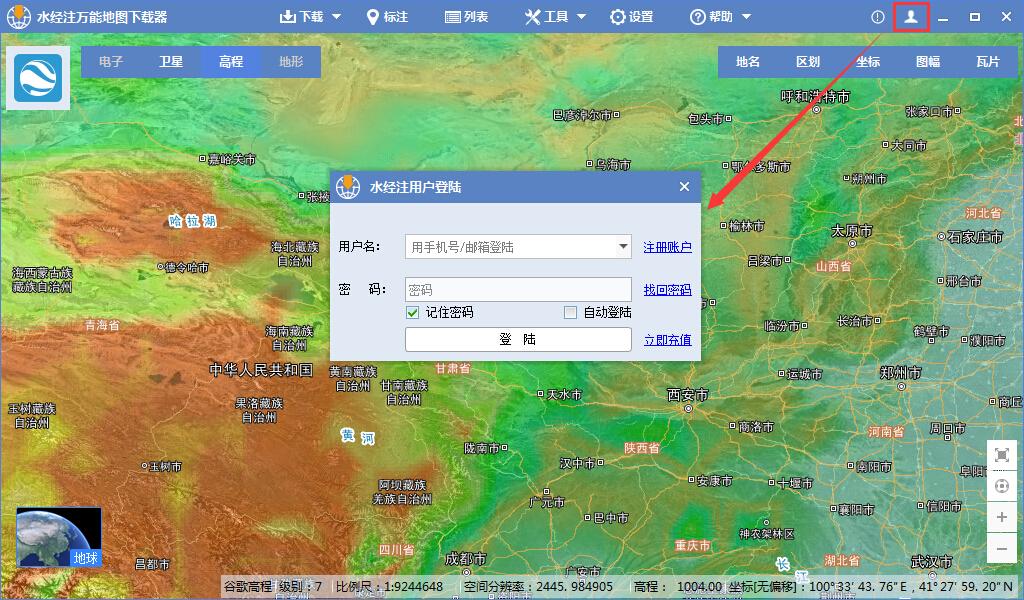Click the 中华人民共和国 map label
The image size is (1024, 600).
[261, 370]
